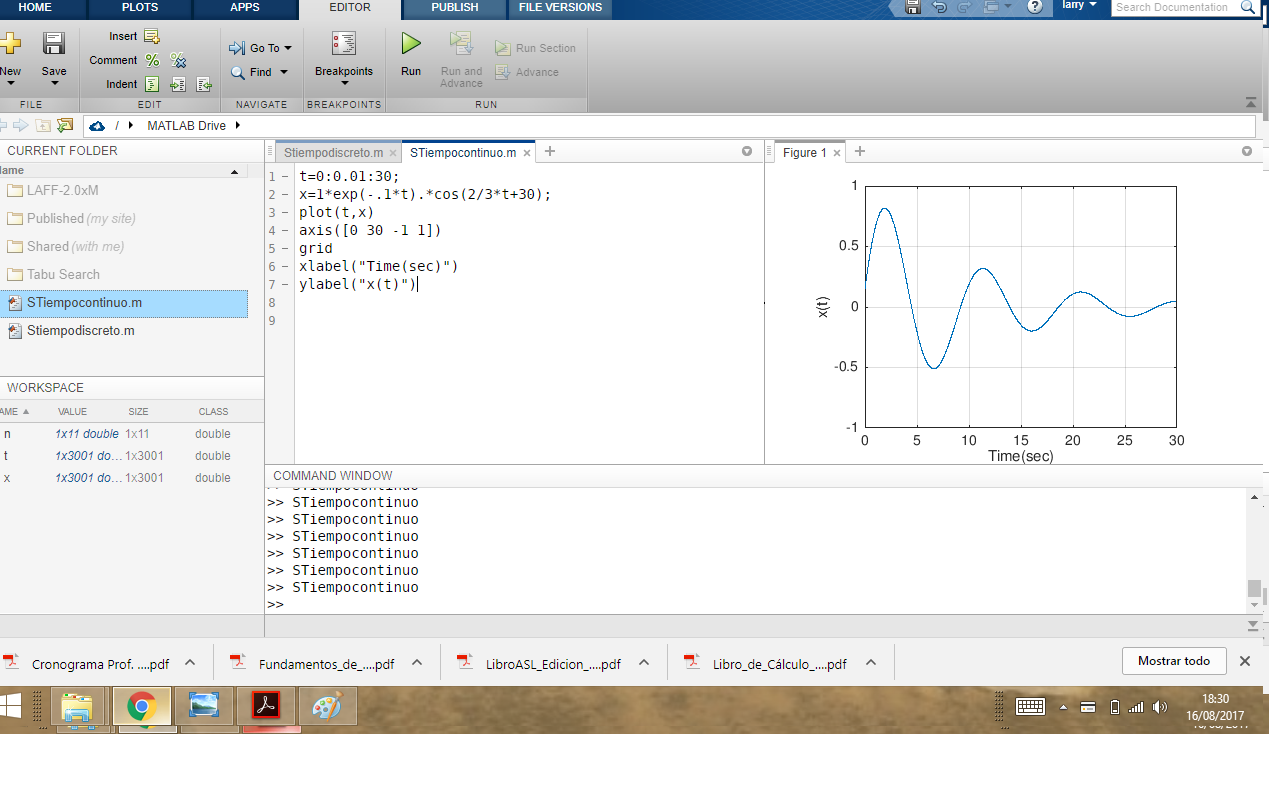Expand the Find dropdown arrow
Viewport: 1280px width, 800px height.
(x=284, y=72)
